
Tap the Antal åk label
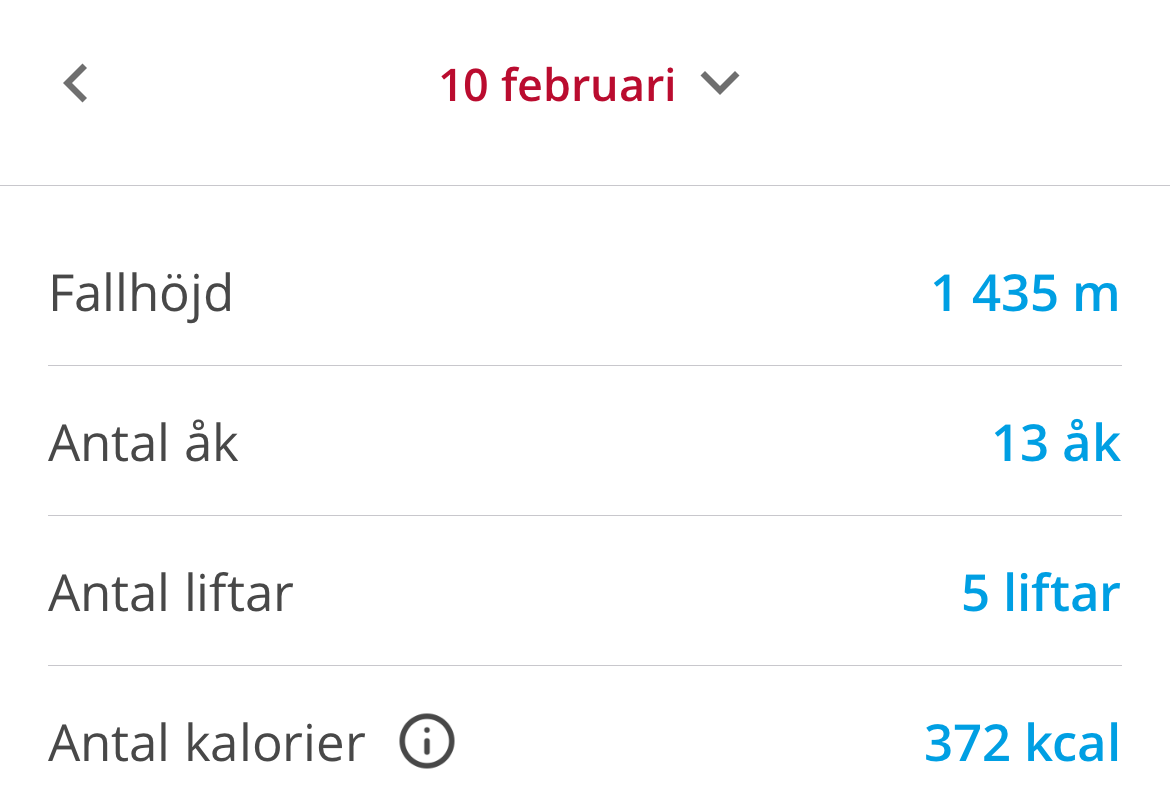(143, 443)
